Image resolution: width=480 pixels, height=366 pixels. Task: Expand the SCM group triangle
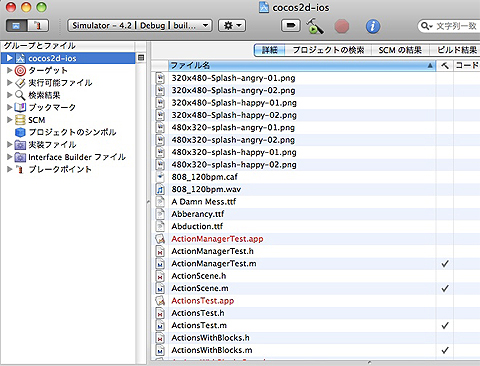[10, 120]
